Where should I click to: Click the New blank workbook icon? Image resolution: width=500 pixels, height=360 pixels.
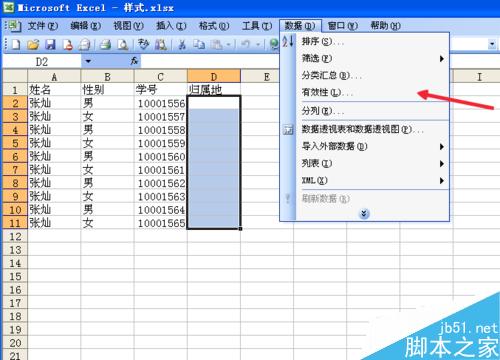(x=16, y=44)
